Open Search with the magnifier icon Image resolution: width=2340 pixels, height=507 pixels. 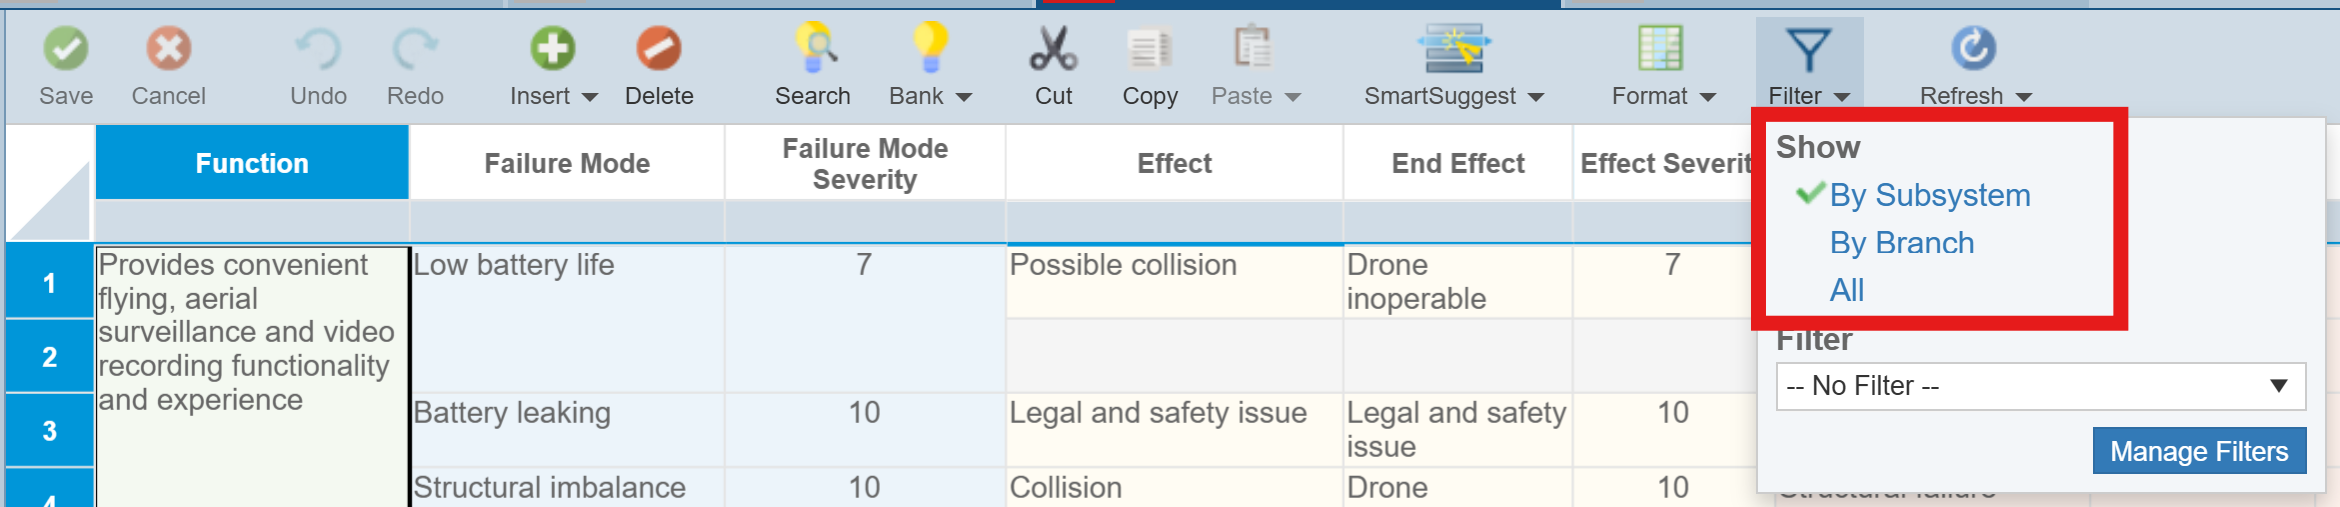click(x=815, y=48)
